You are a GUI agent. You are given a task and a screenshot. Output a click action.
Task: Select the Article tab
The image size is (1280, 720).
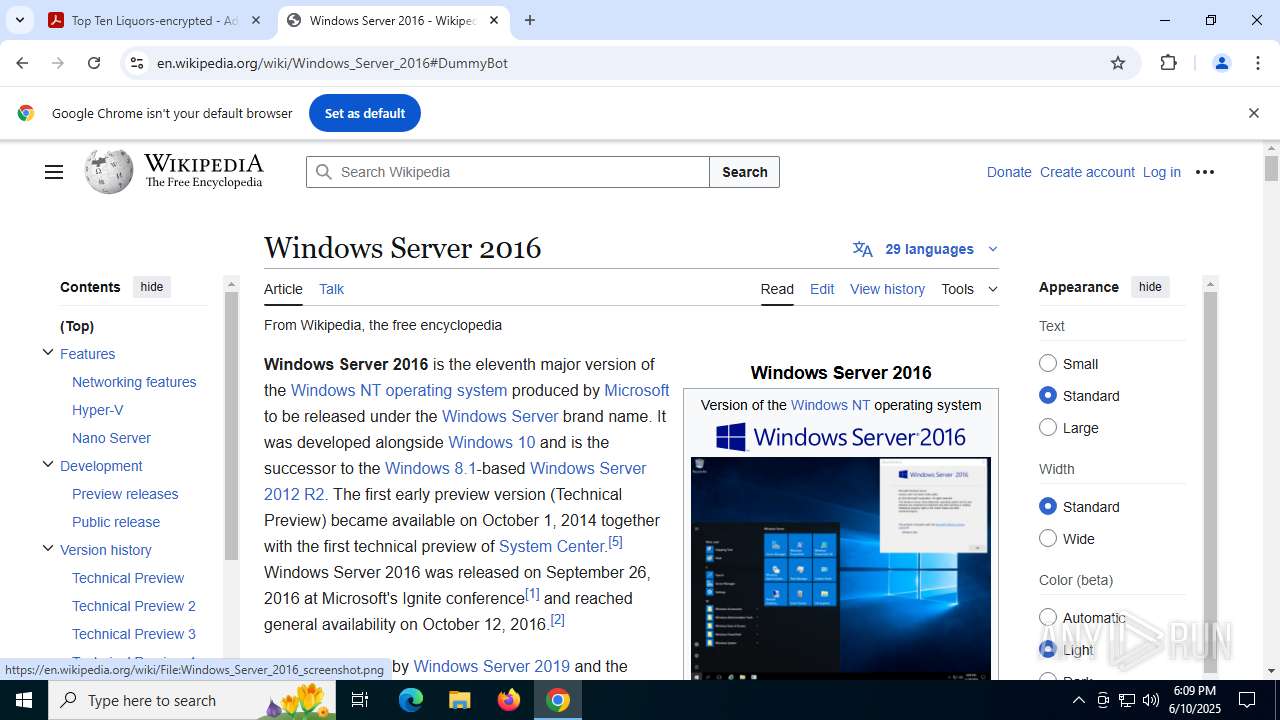tap(283, 289)
